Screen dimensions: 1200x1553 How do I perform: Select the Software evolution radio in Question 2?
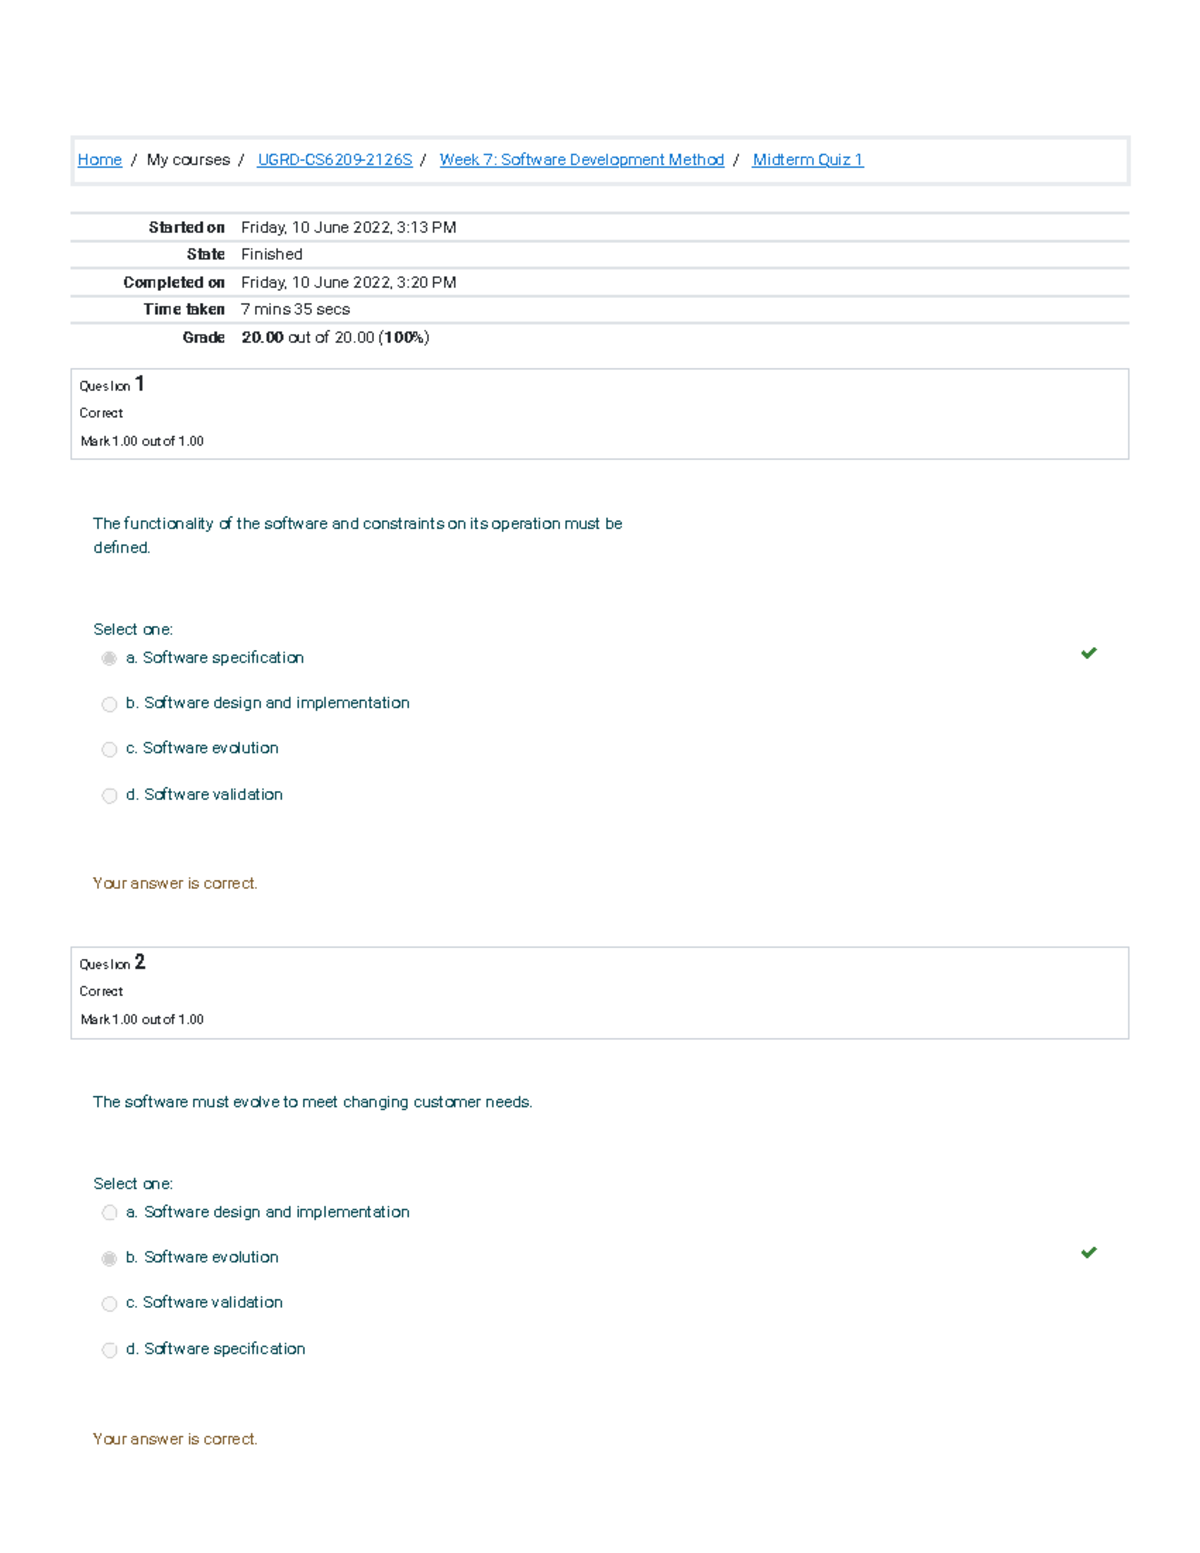click(x=109, y=1258)
